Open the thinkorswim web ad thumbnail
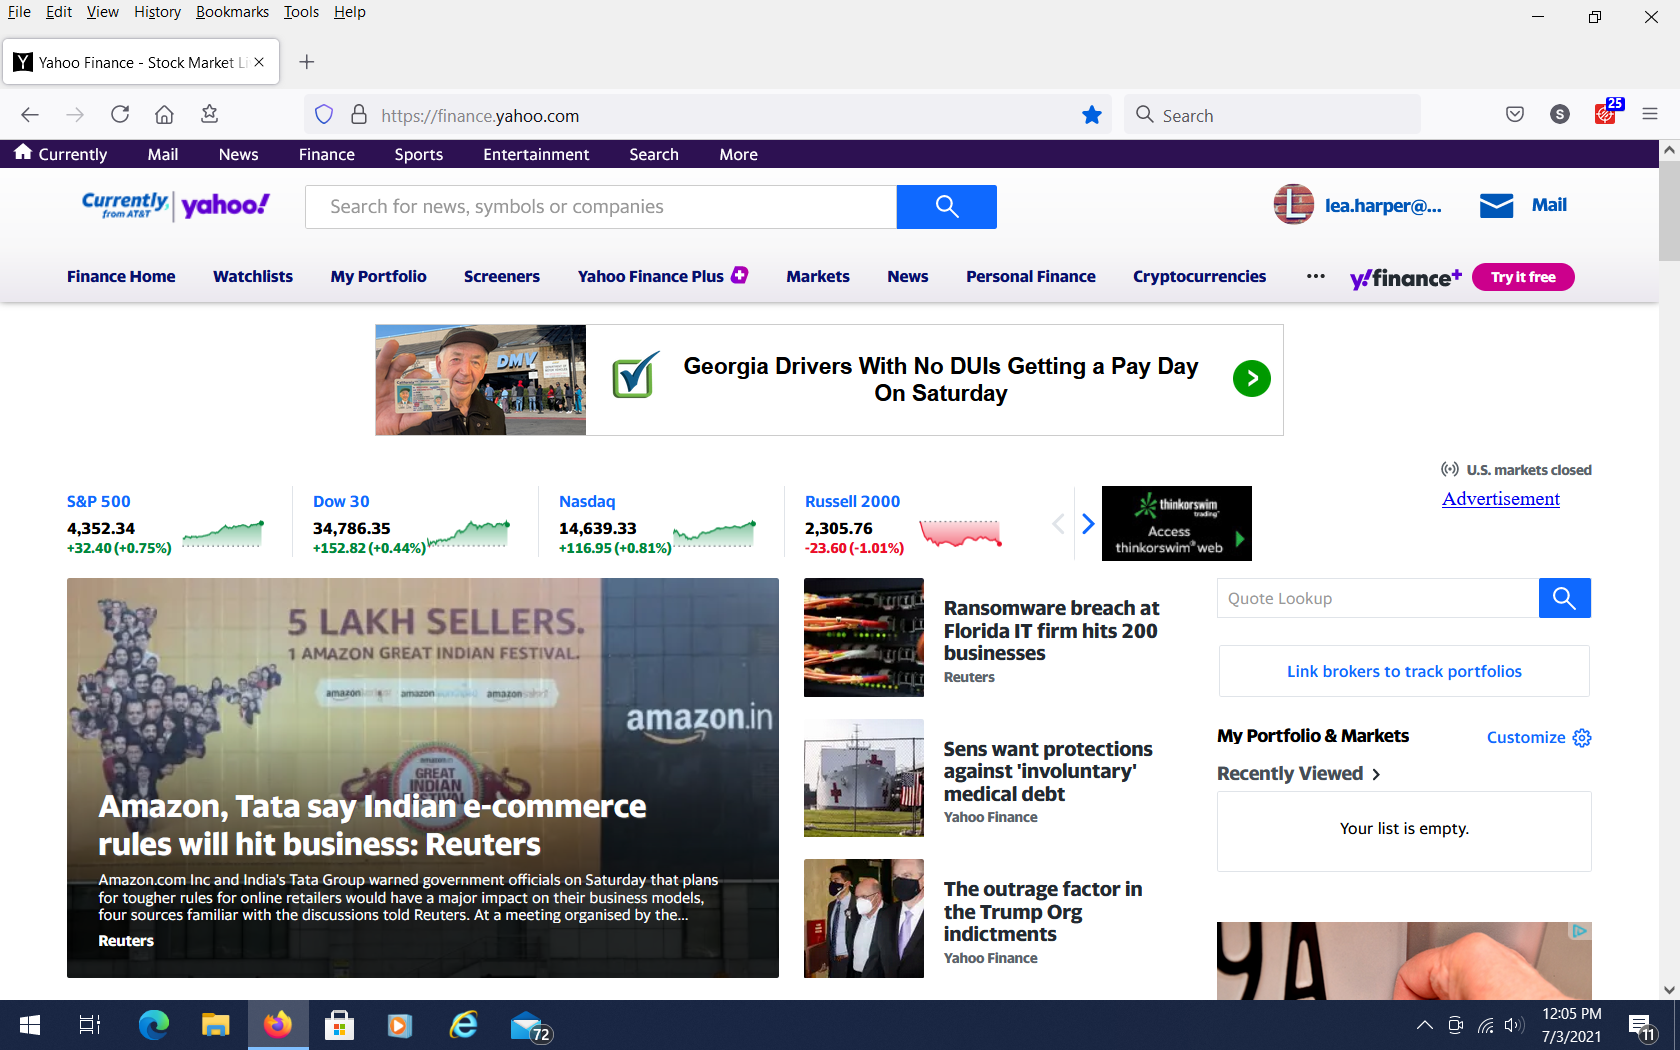The height and width of the screenshot is (1050, 1680). (1177, 523)
